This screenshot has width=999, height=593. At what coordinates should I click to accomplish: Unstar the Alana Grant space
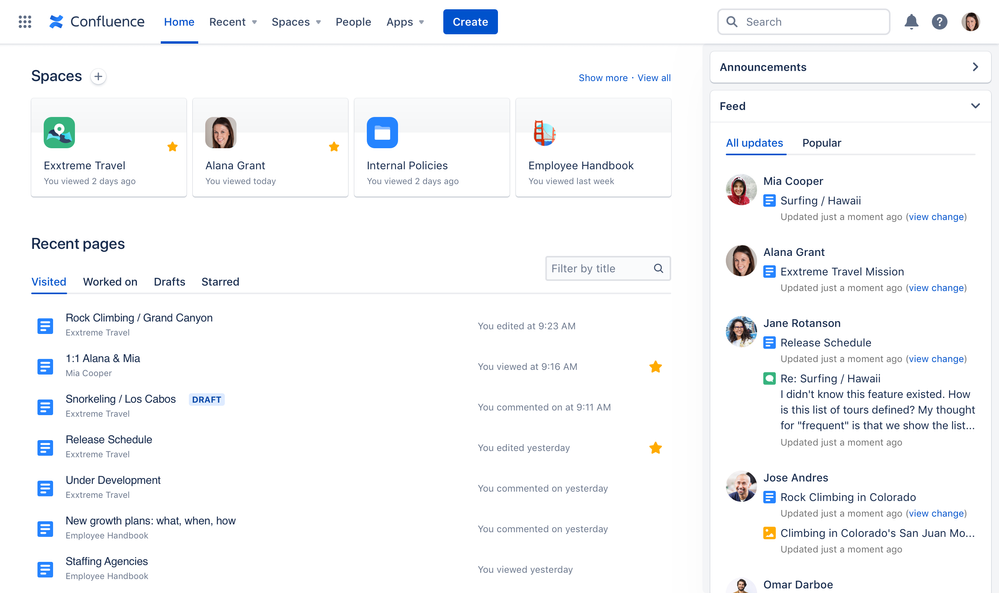click(x=334, y=146)
